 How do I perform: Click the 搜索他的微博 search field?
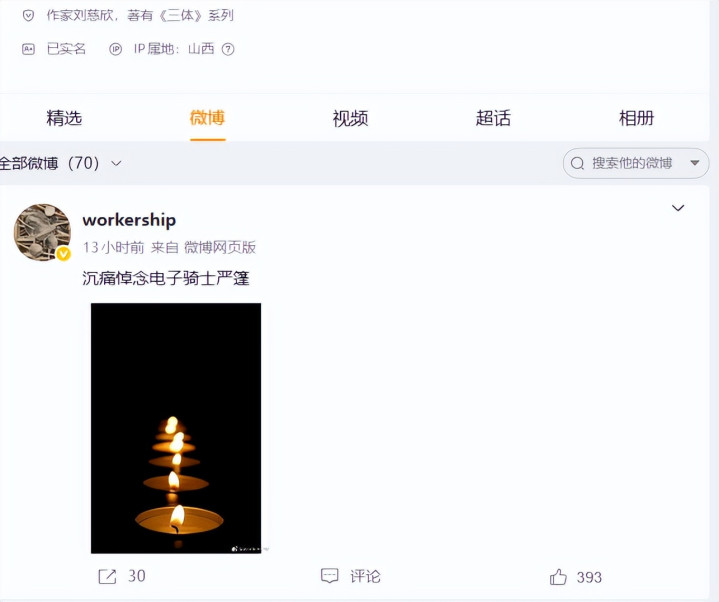[636, 163]
